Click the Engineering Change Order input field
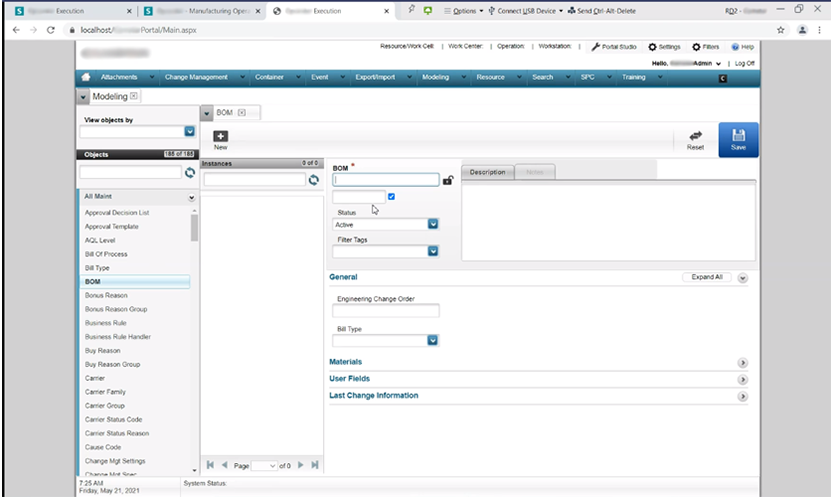Viewport: 834px width, 497px height. [385, 311]
